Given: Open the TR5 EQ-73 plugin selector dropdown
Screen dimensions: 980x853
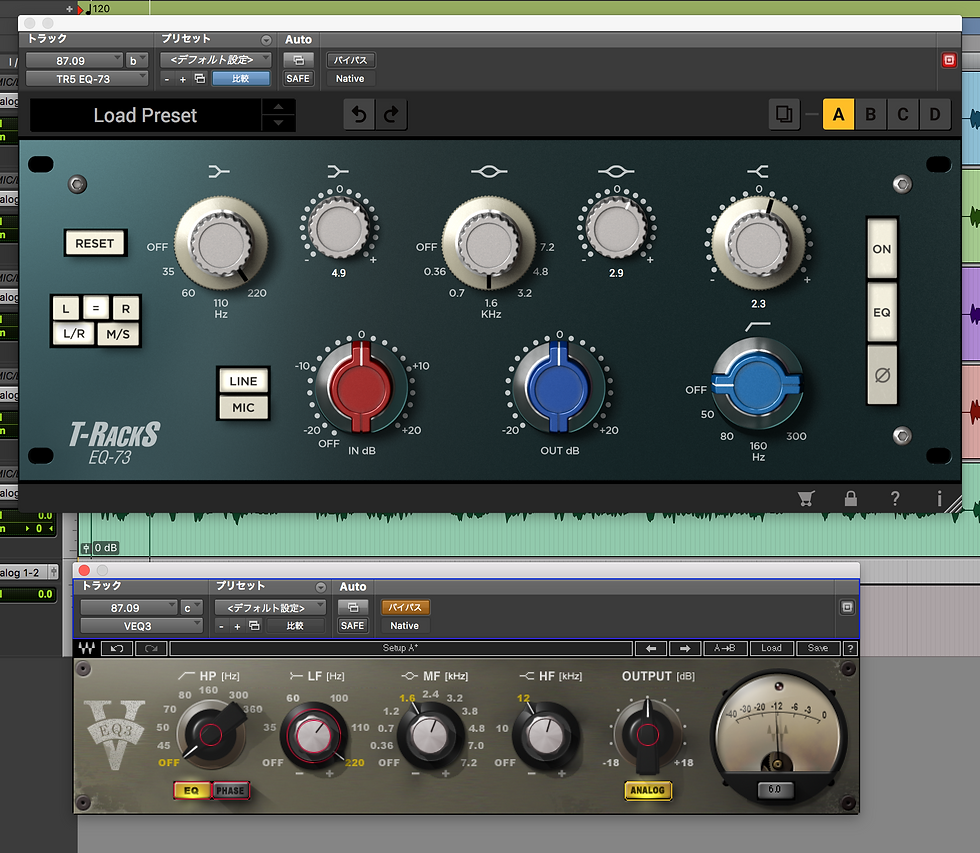Looking at the screenshot, I should coord(86,79).
